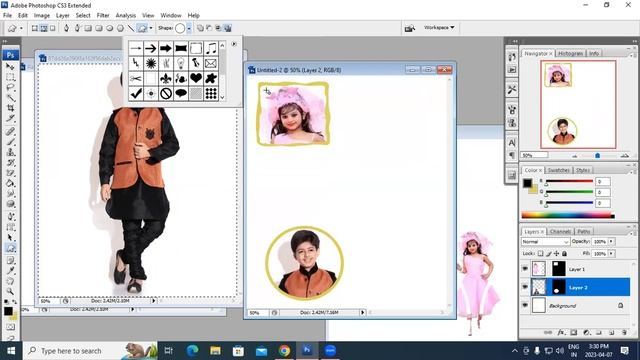Screen dimensions: 640x360
Task: Open Untitled-2 status bar info arrow
Action: pyautogui.click(x=362, y=312)
